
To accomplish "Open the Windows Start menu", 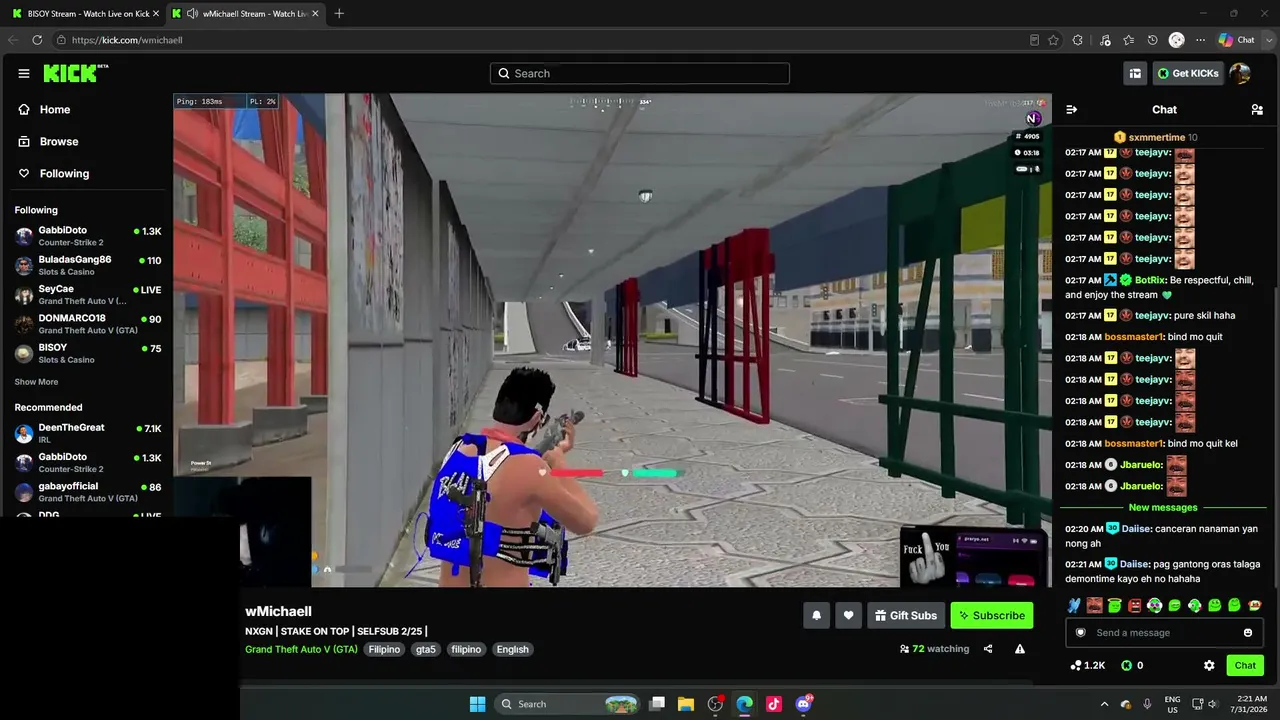I will 477,704.
